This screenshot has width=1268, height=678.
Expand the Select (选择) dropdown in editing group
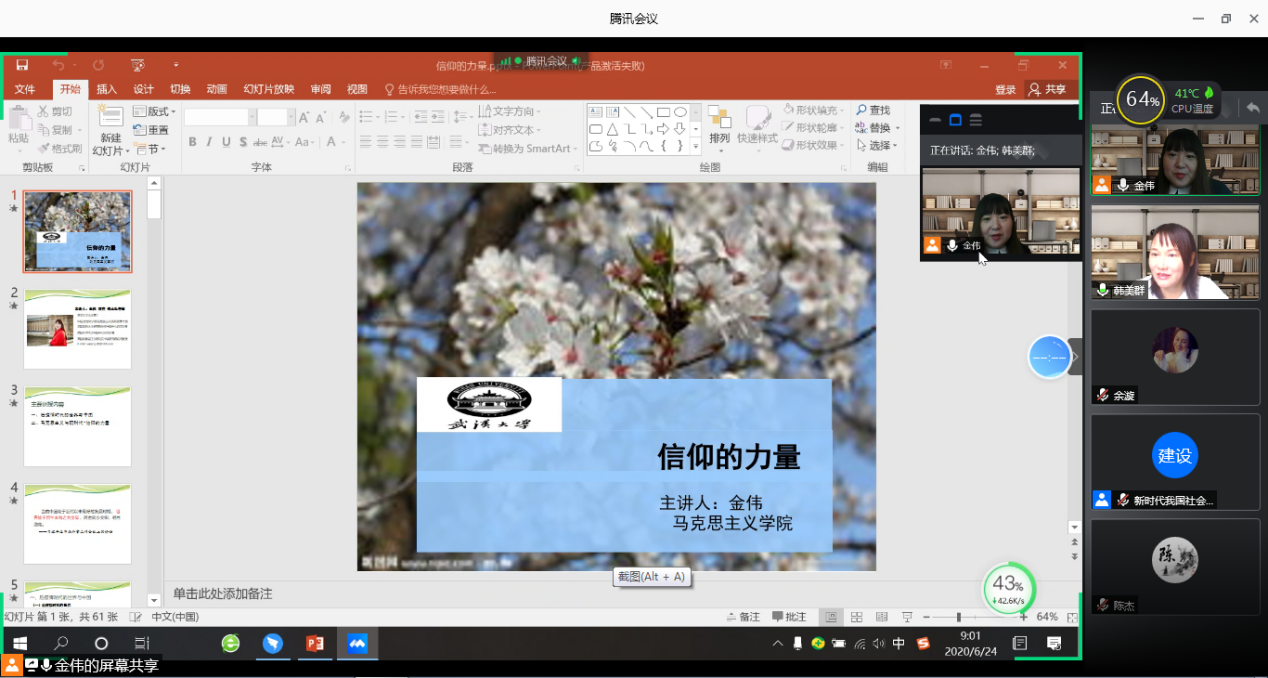pos(877,146)
